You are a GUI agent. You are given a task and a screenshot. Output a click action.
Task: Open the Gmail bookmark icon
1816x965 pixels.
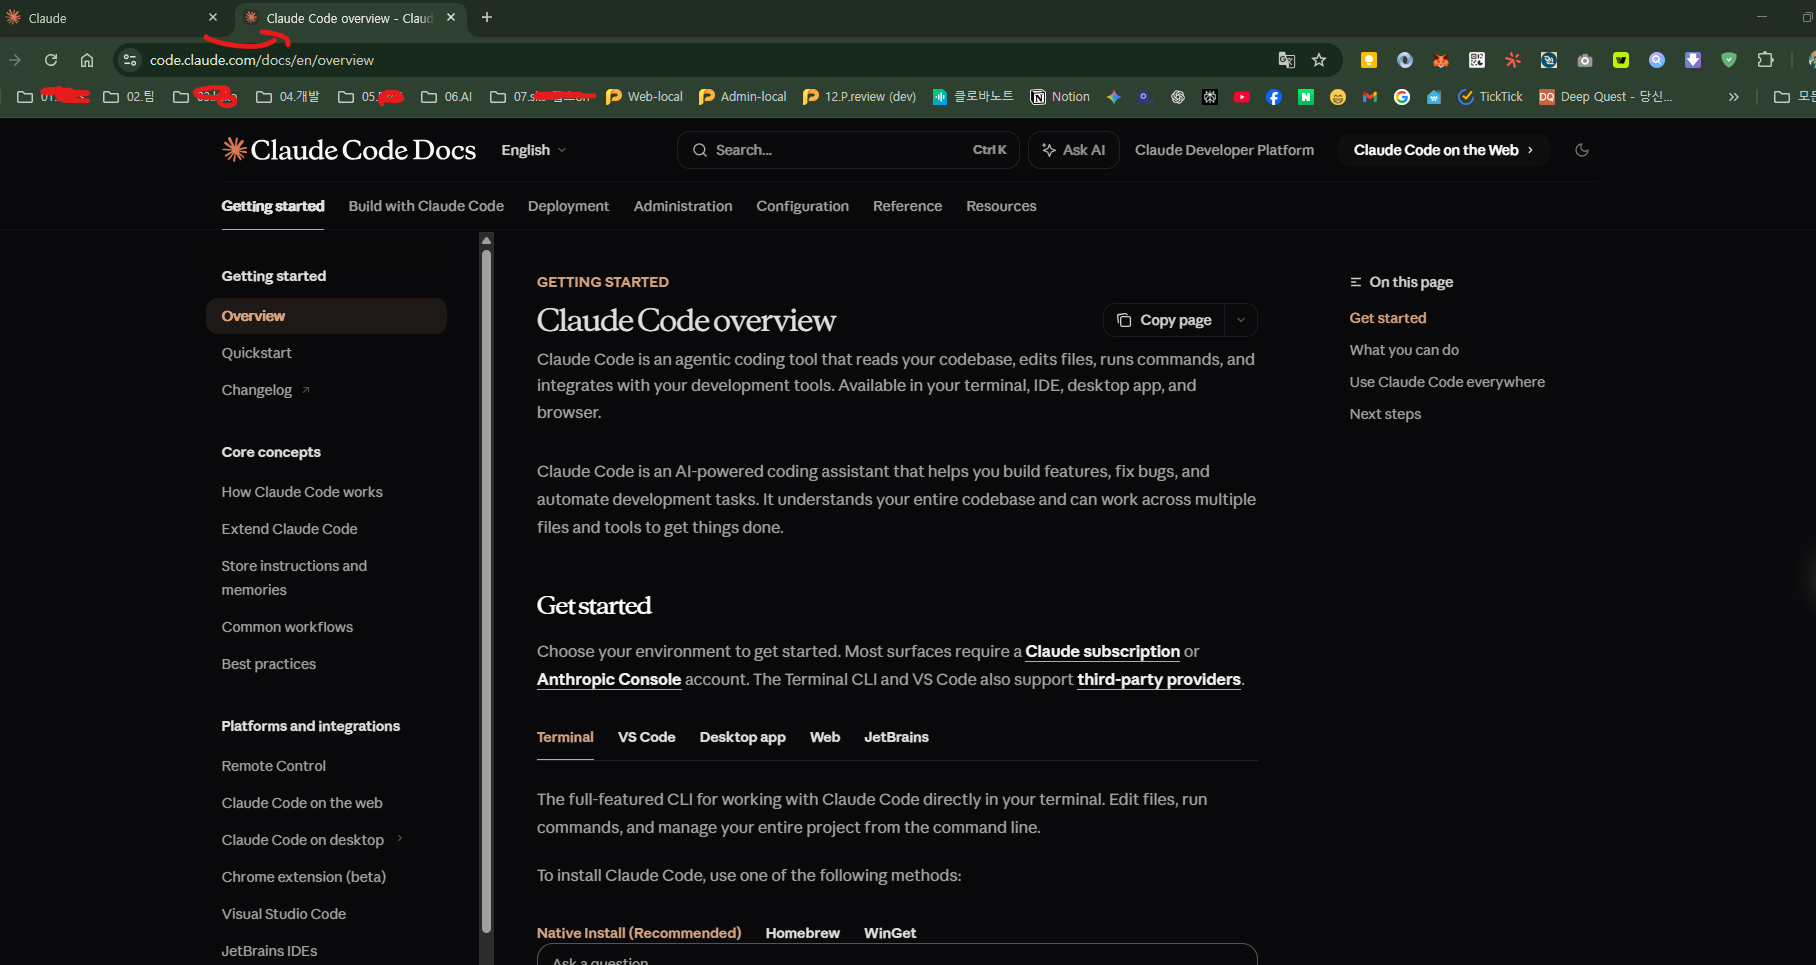click(x=1370, y=97)
